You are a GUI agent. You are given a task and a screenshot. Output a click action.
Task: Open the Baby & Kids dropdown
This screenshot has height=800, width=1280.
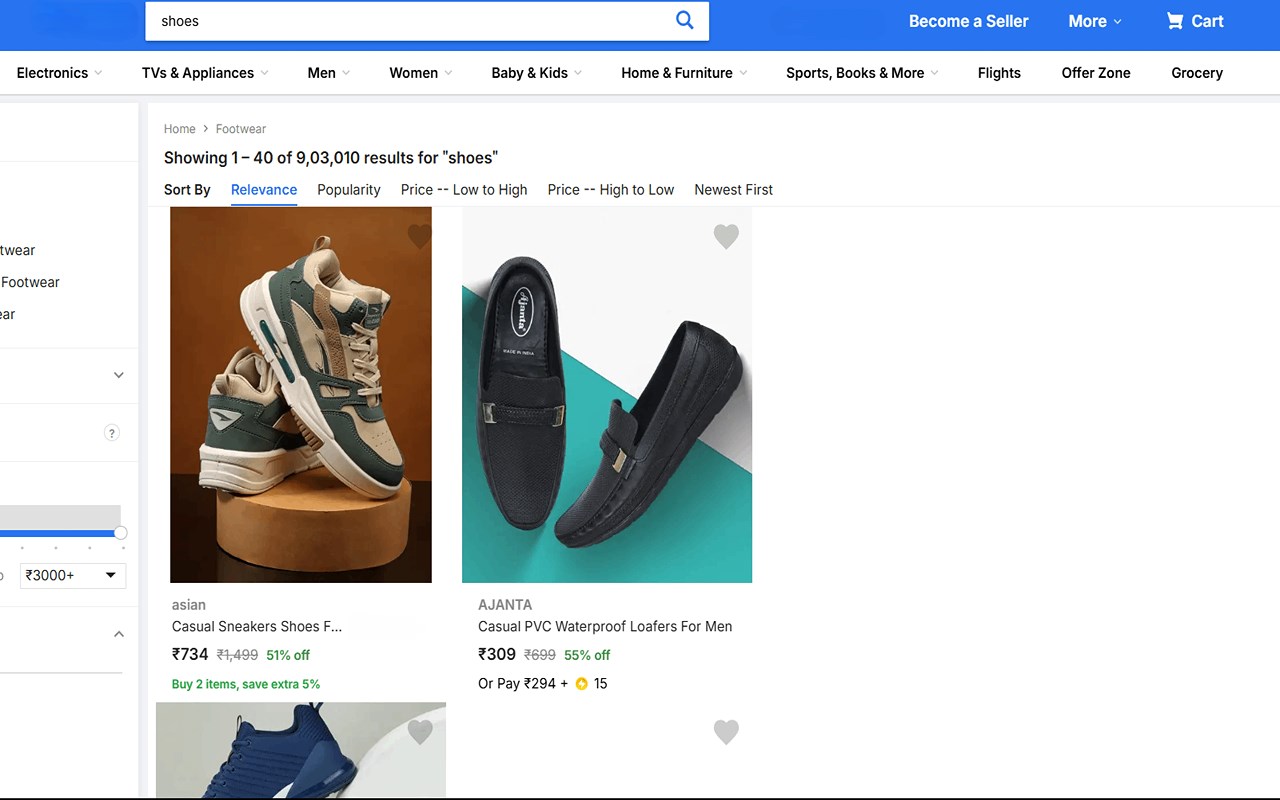[537, 73]
